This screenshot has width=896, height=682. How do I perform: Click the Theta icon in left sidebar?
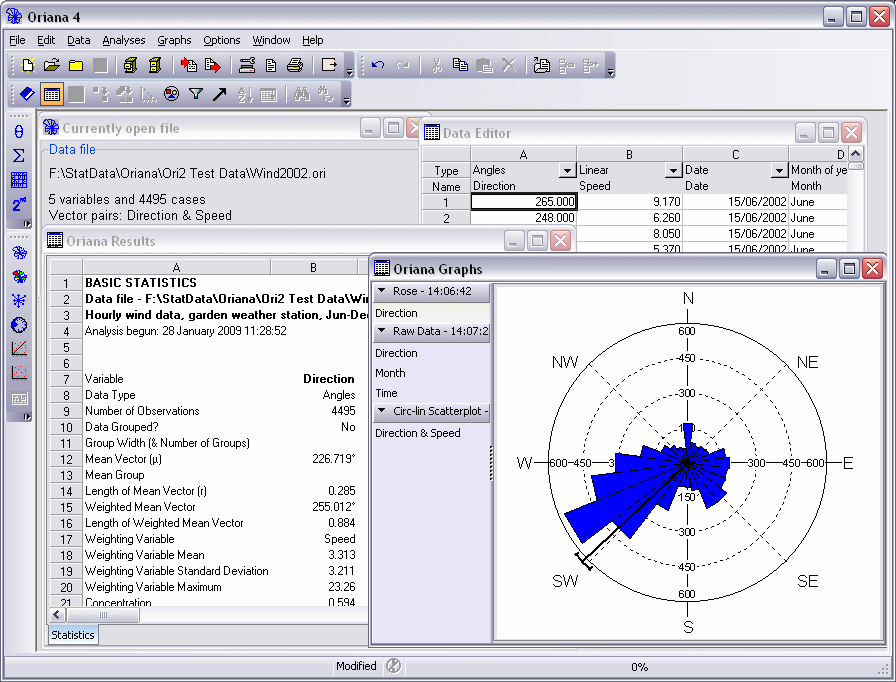(x=19, y=132)
